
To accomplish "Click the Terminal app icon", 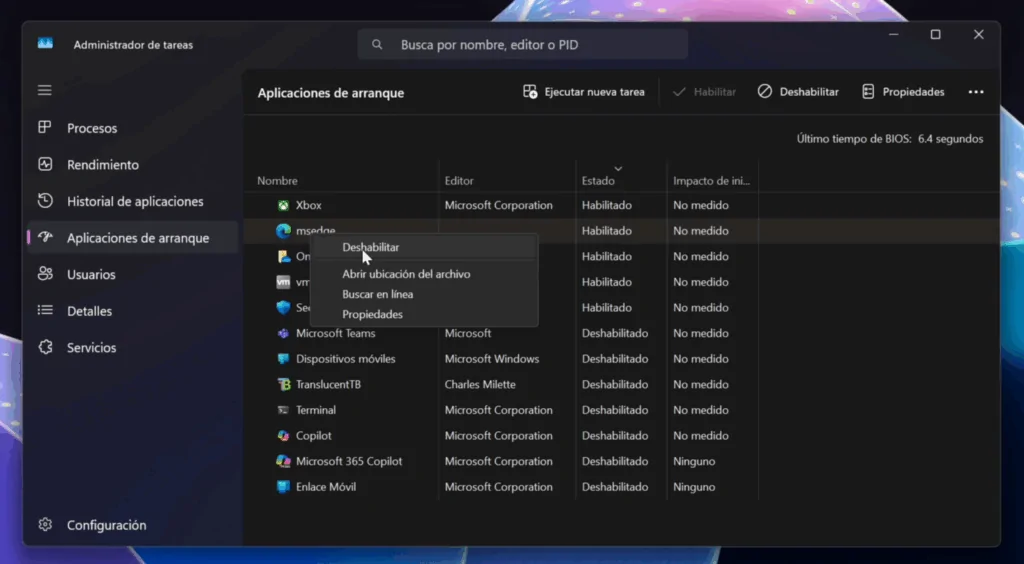I will pos(283,410).
